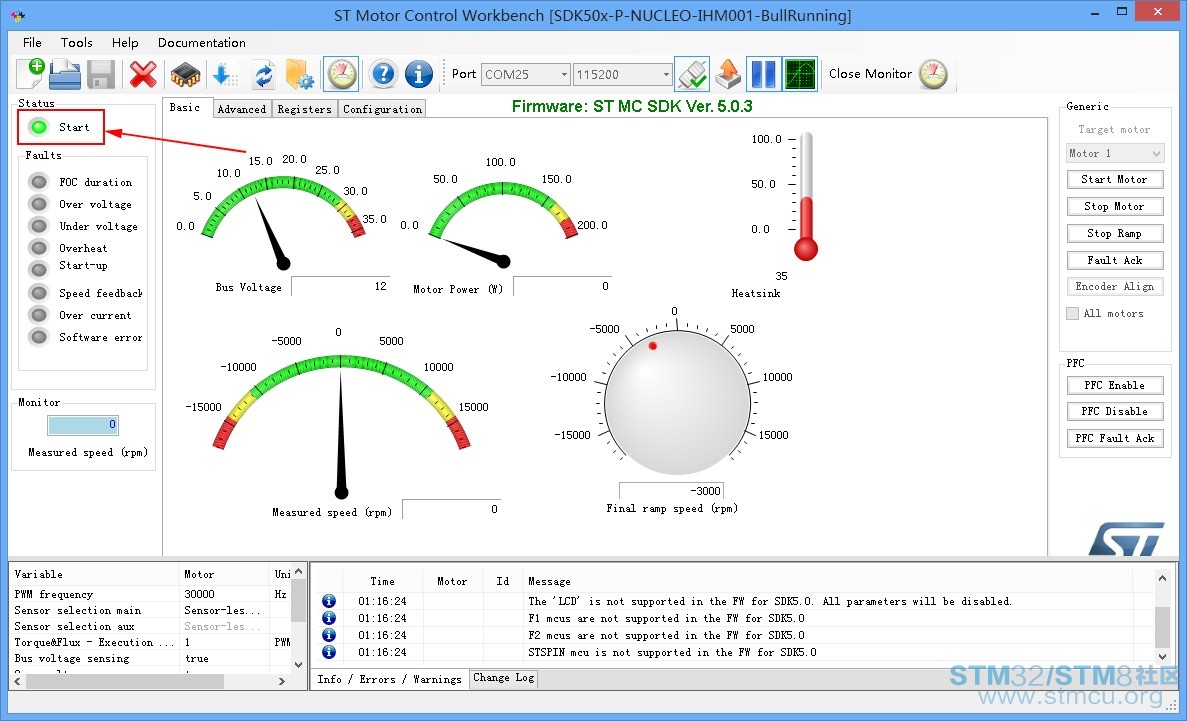This screenshot has width=1187, height=721.
Task: Click the Speed feedback fault indicator
Action: click(39, 292)
